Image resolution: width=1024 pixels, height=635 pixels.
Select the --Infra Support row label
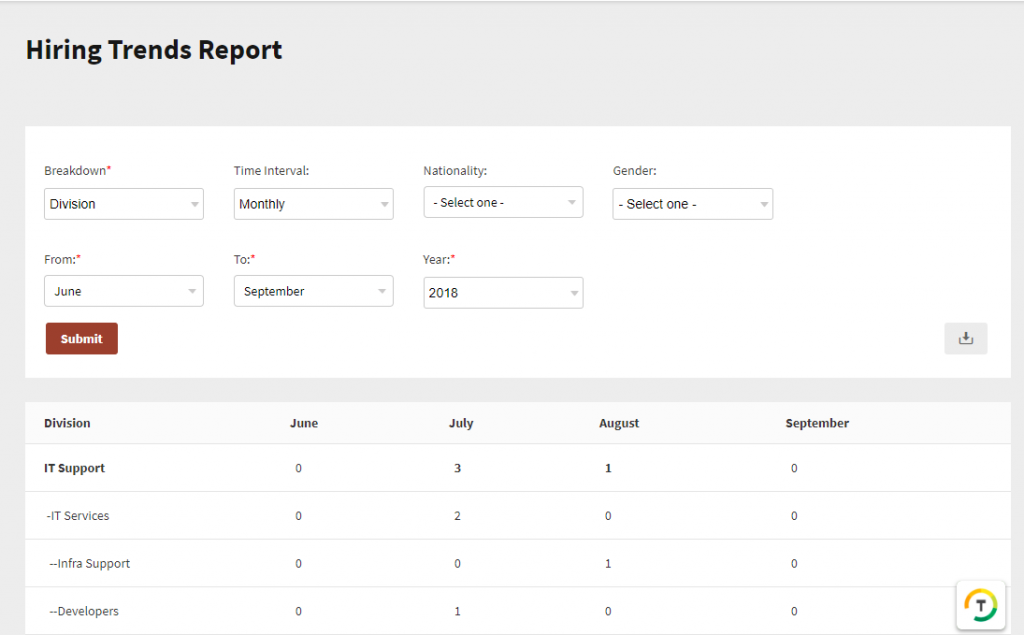[89, 564]
